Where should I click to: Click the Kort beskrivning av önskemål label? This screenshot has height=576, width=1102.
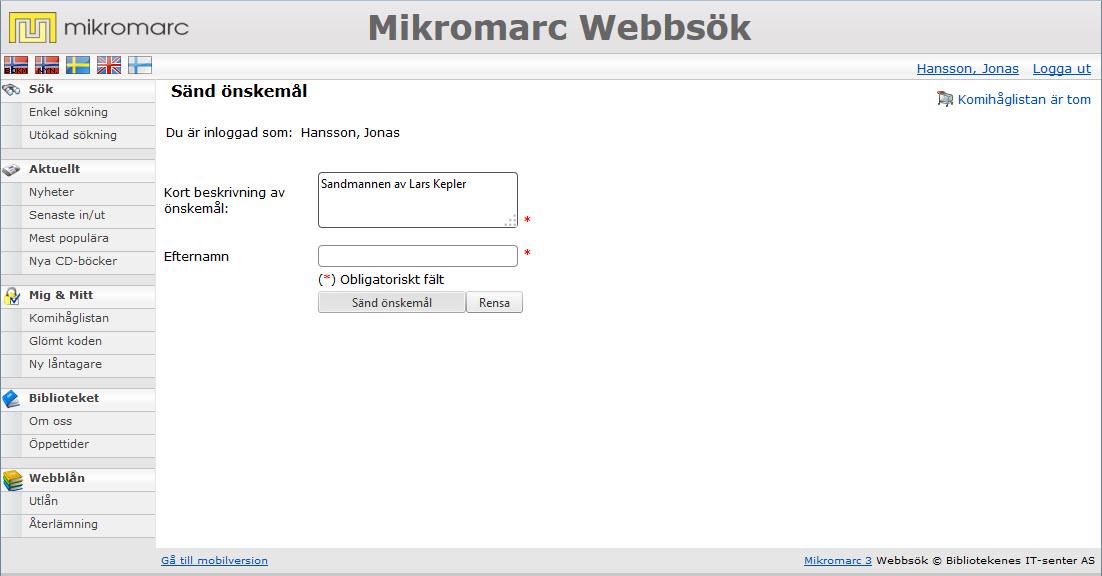[x=224, y=200]
